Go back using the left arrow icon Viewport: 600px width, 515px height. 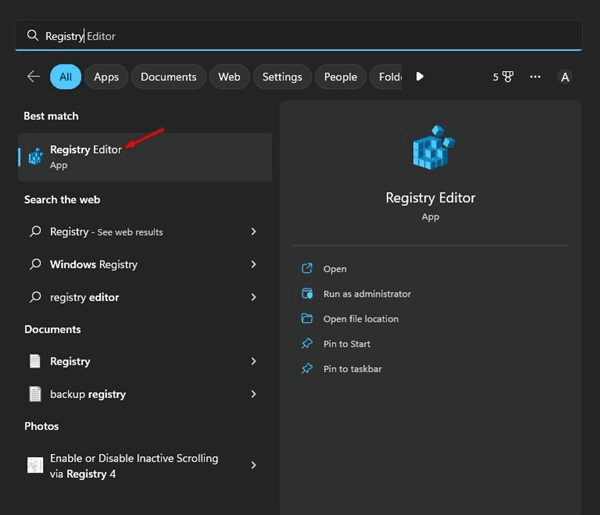point(34,77)
